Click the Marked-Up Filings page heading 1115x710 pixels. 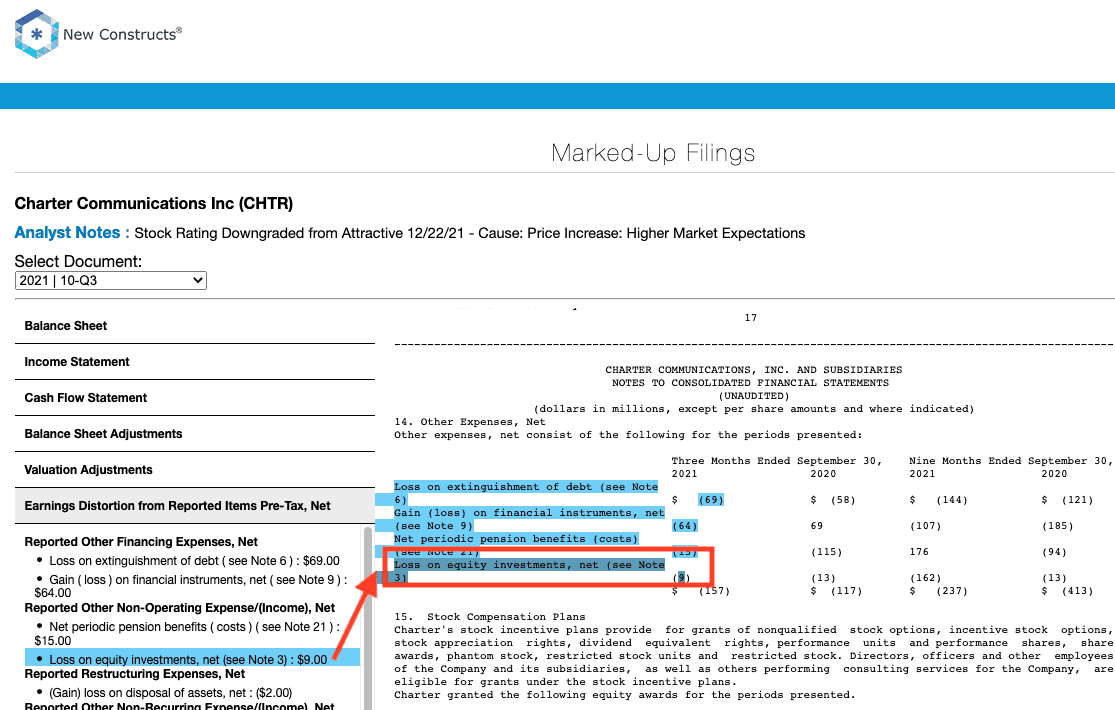tap(653, 153)
